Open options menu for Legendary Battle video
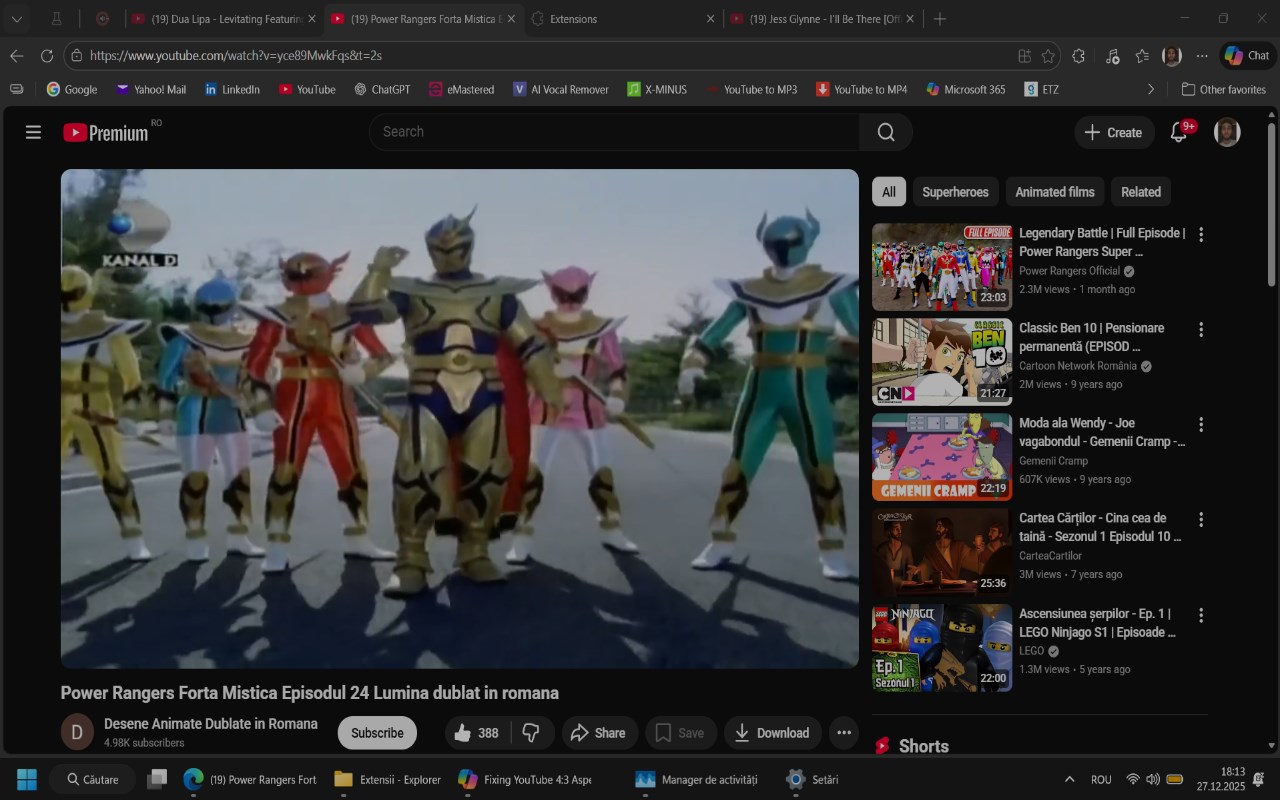The width and height of the screenshot is (1280, 800). coord(1201,235)
